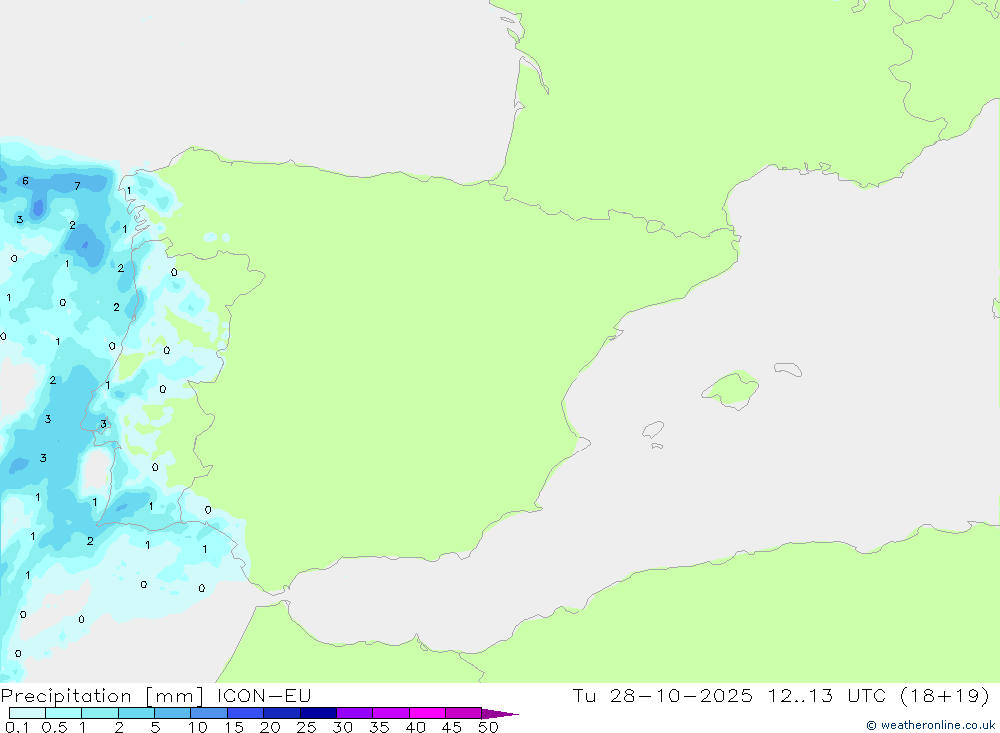Select the 2–5 mm legend color swatch
This screenshot has width=1000, height=733.
[136, 713]
